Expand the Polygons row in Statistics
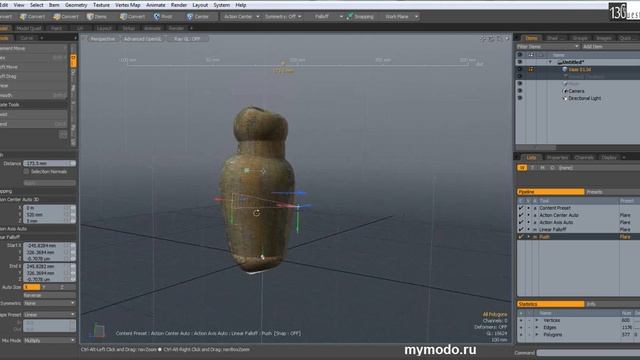640x360 pixels. pyautogui.click(x=537, y=335)
